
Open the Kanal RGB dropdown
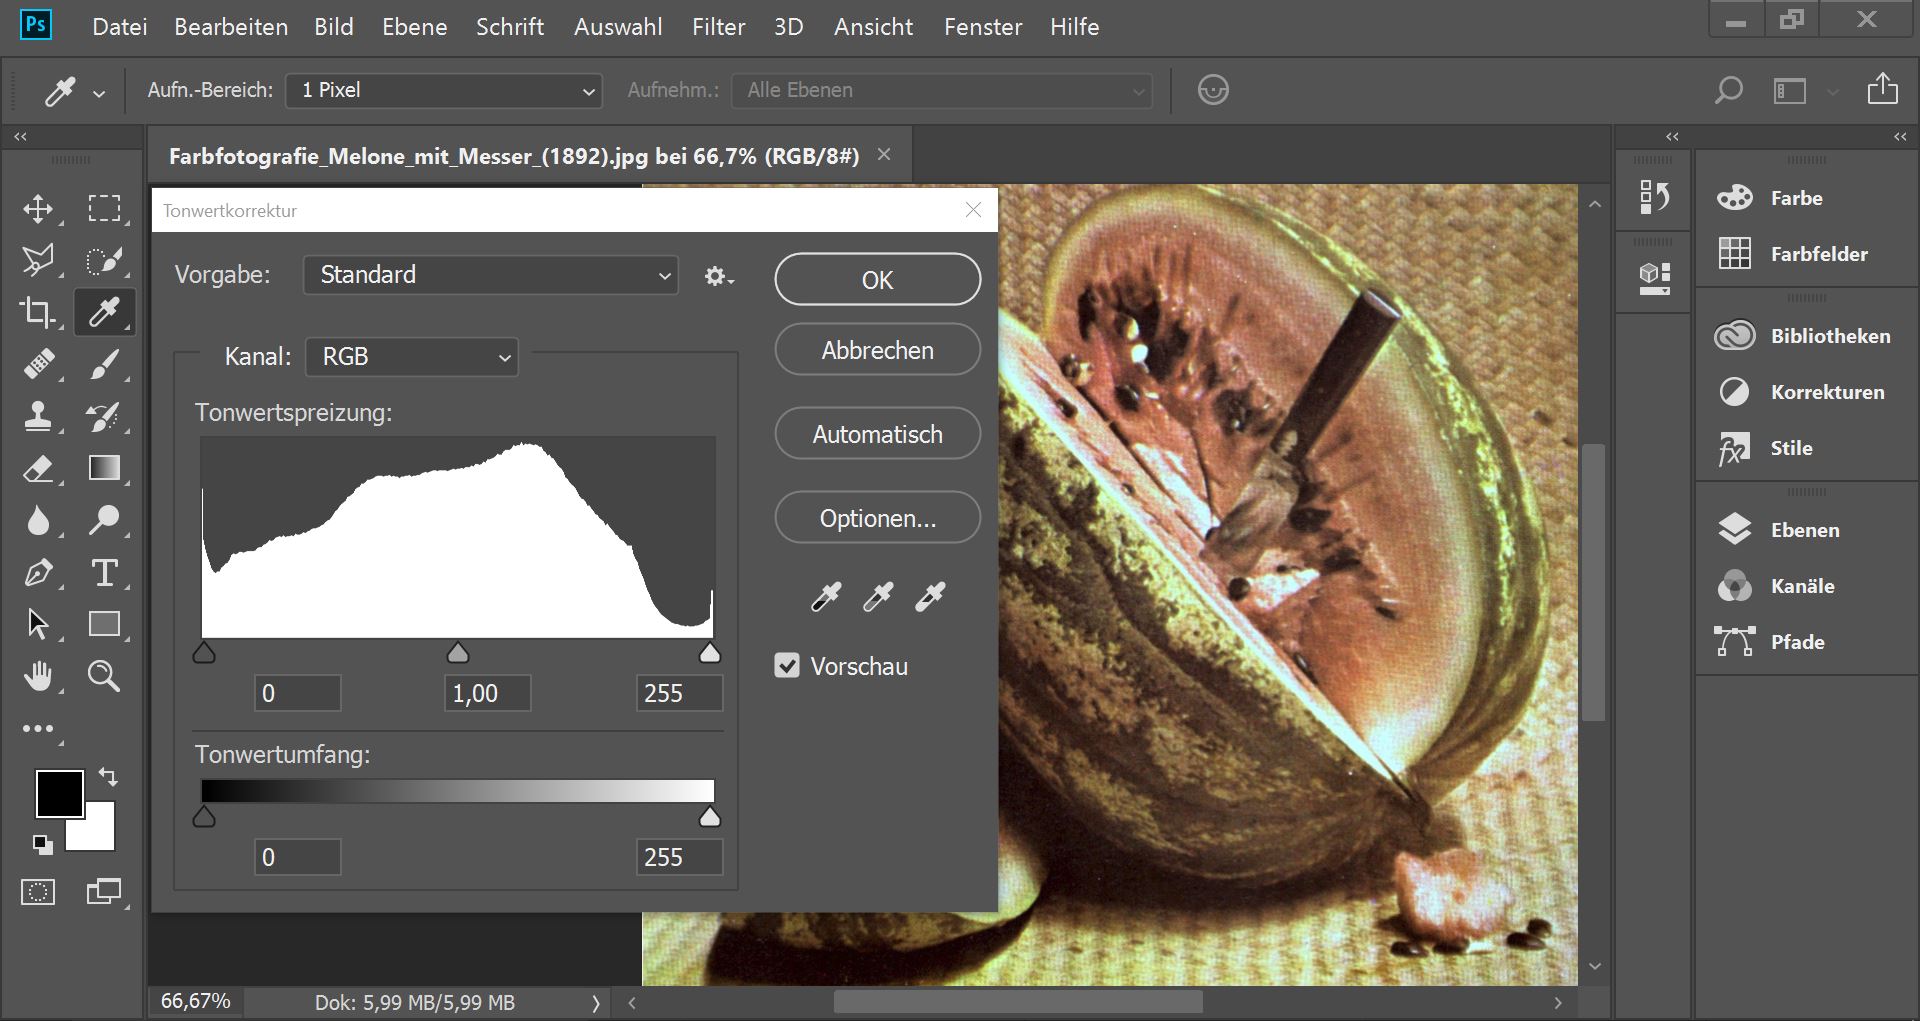point(412,357)
